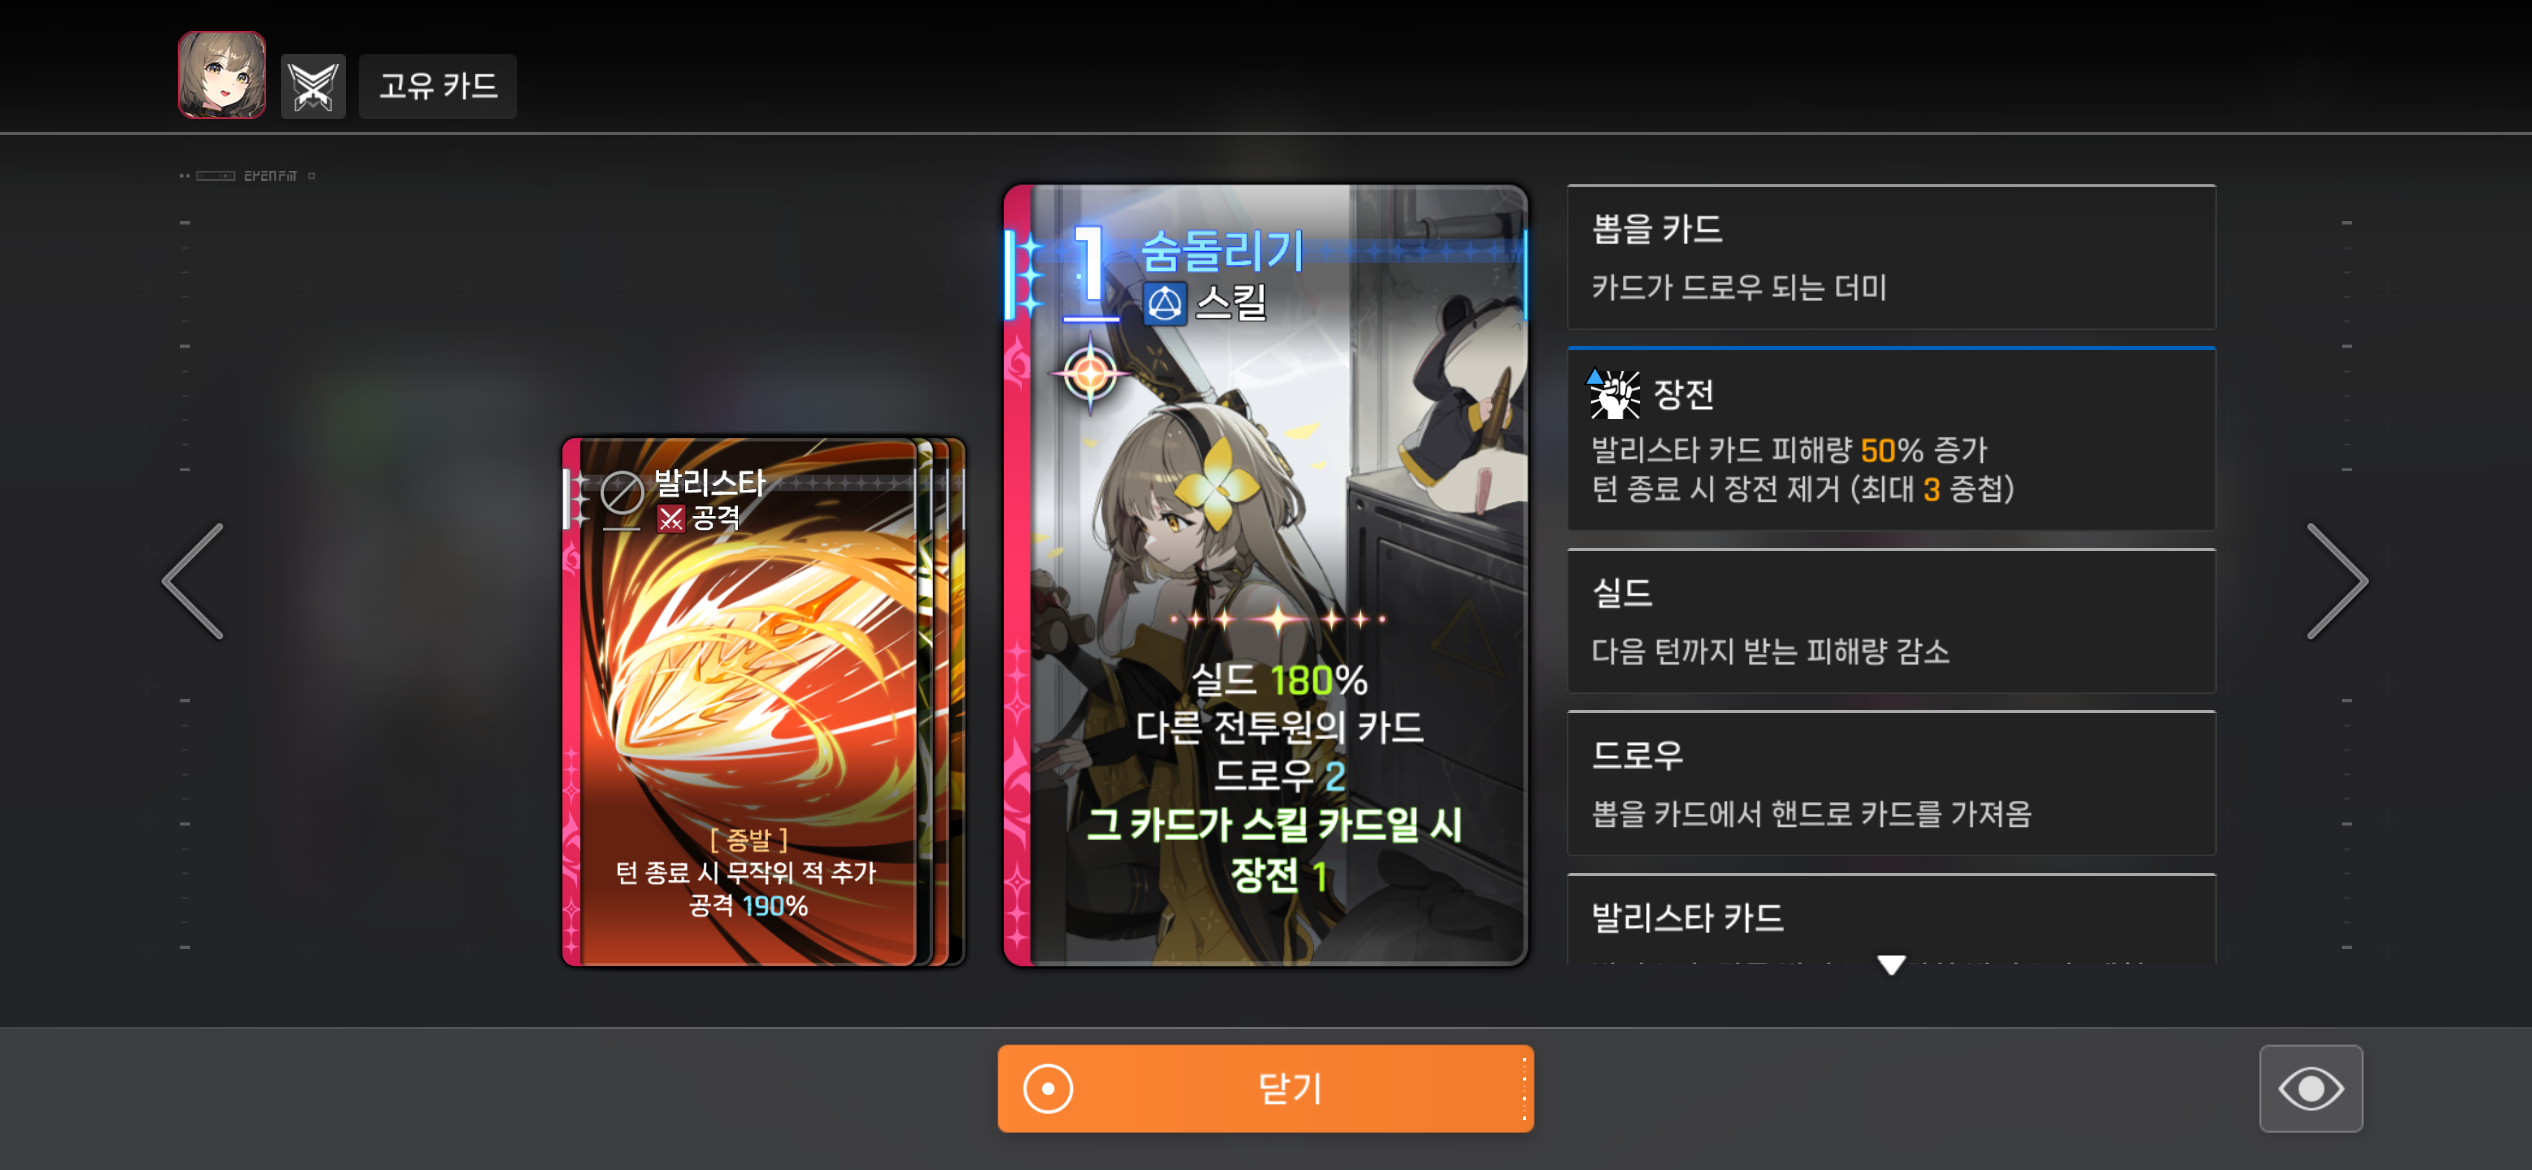Screen dimensions: 2532x1170
Task: Open the 드로우 keyword description
Action: 1891,783
